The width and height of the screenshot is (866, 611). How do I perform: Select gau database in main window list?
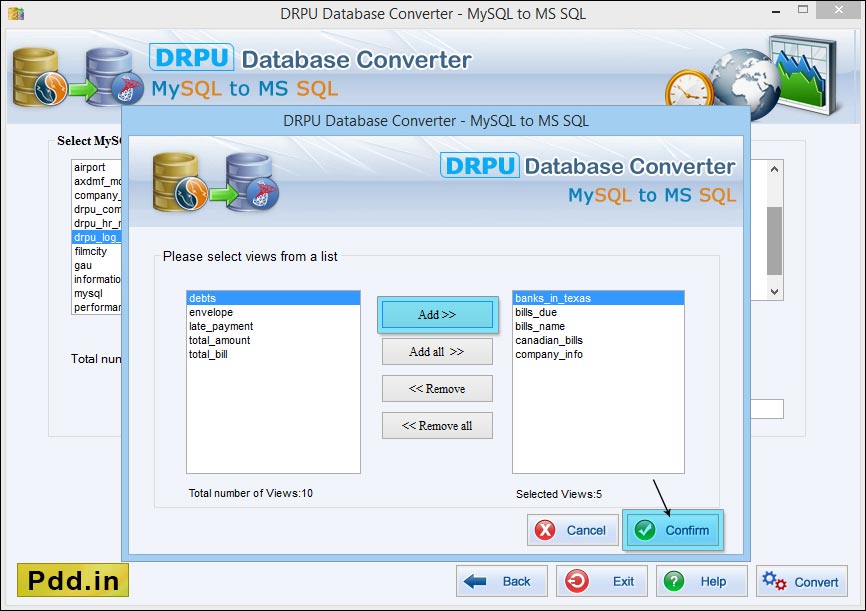pyautogui.click(x=97, y=265)
